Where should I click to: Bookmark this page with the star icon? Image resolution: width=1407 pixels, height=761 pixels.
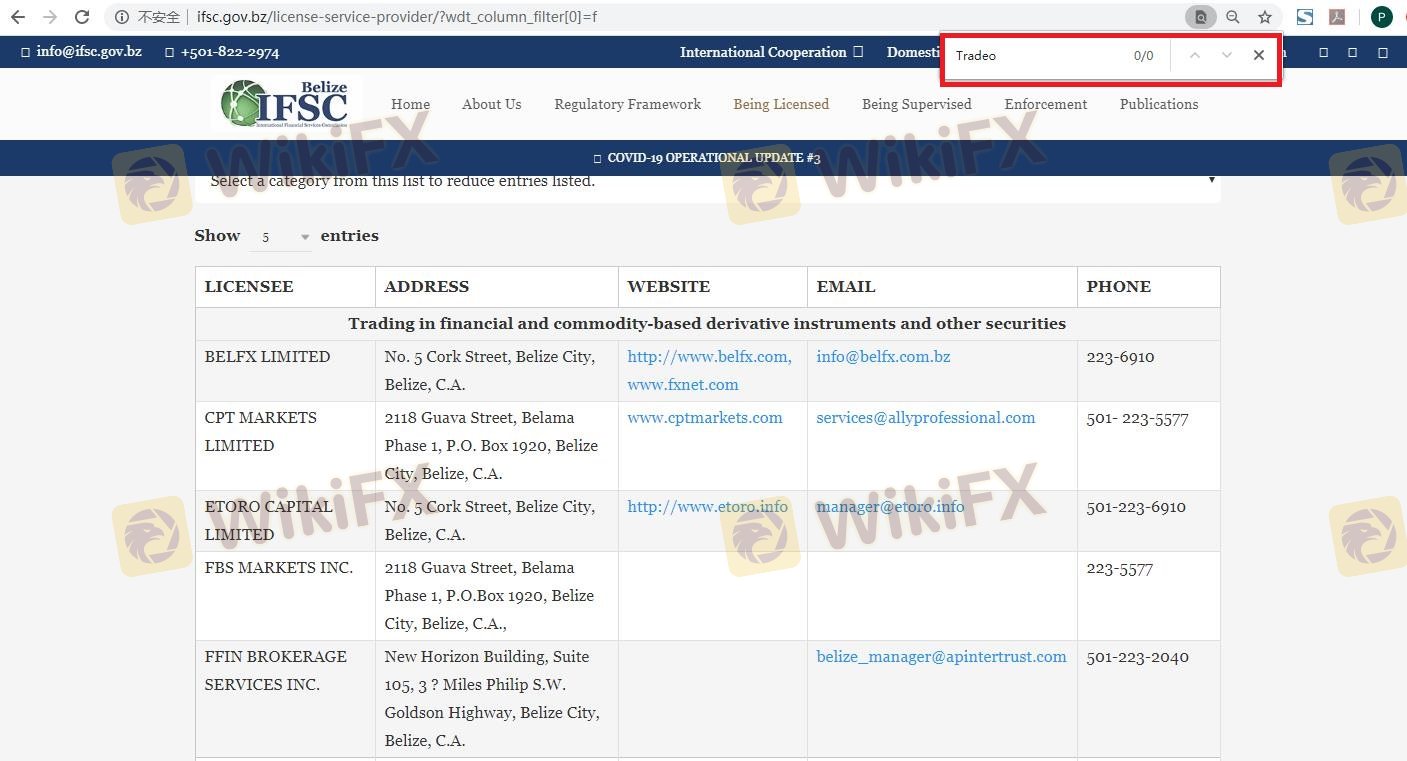tap(1265, 17)
